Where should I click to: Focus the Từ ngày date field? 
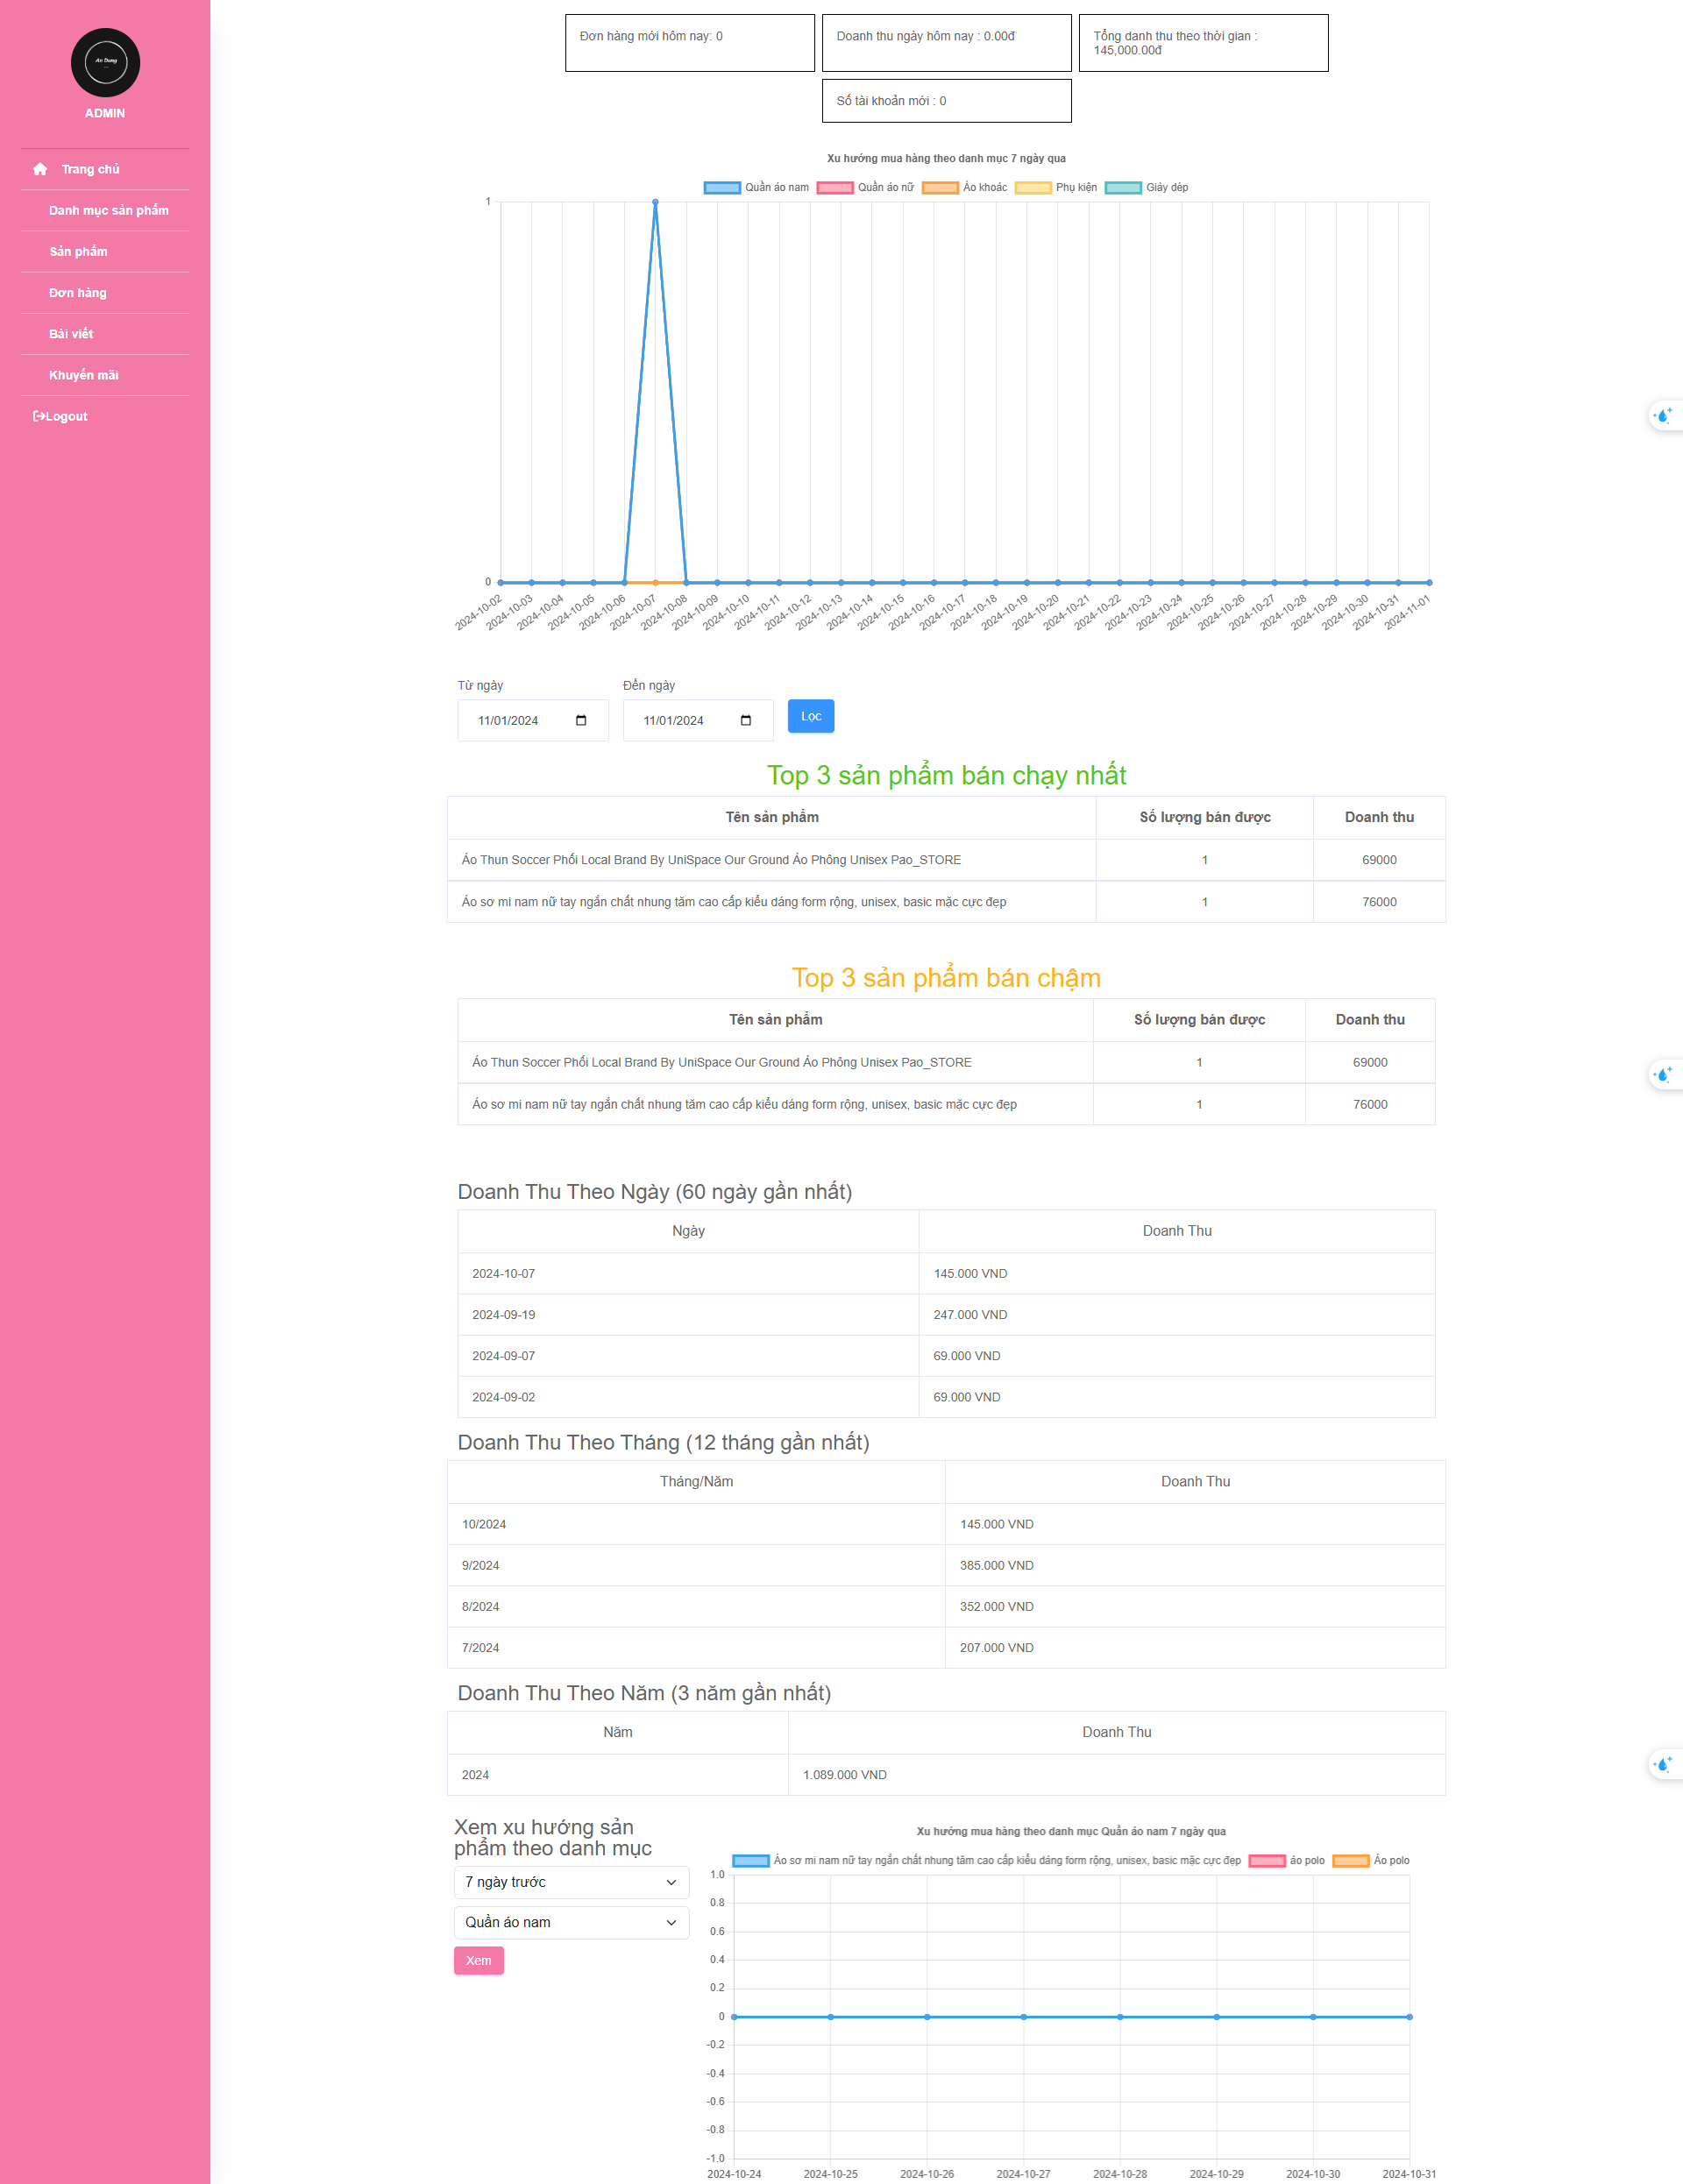tap(533, 720)
